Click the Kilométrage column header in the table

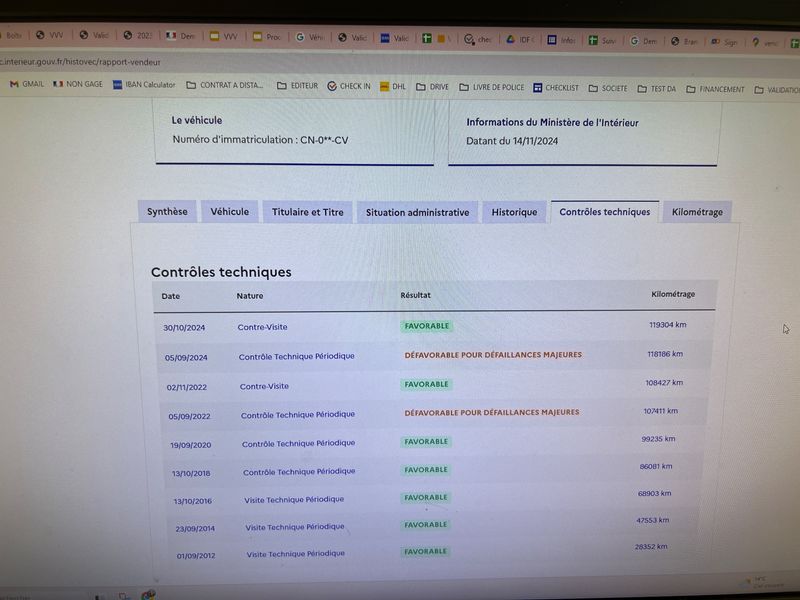(x=673, y=294)
